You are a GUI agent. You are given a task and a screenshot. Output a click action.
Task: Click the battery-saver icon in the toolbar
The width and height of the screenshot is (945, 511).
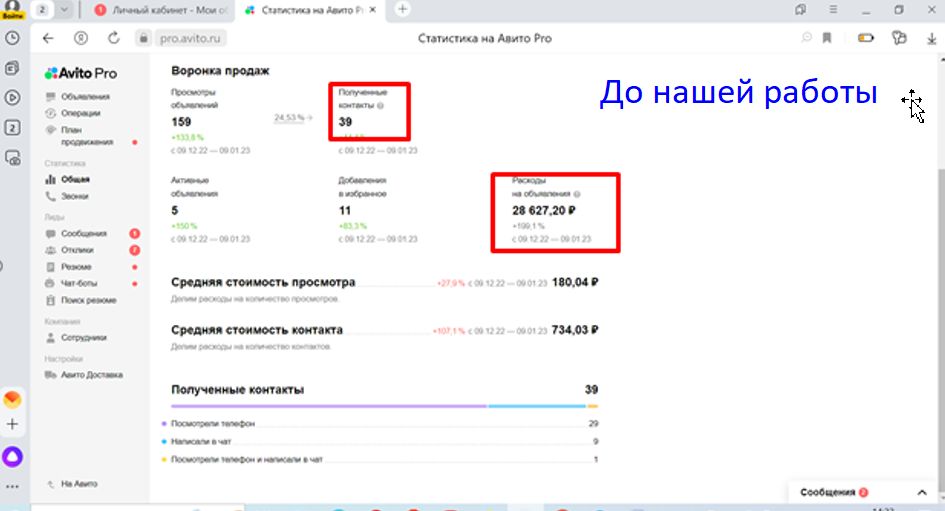coord(865,38)
